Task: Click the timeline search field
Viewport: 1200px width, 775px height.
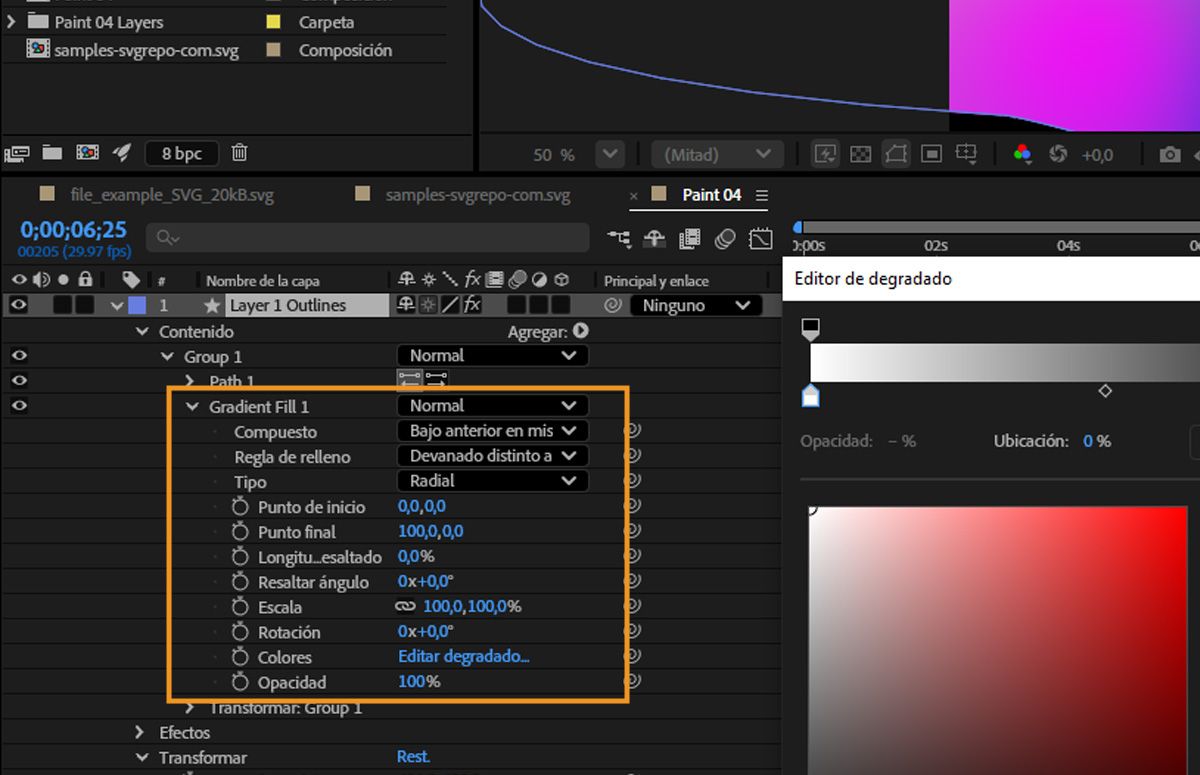Action: pyautogui.click(x=368, y=238)
